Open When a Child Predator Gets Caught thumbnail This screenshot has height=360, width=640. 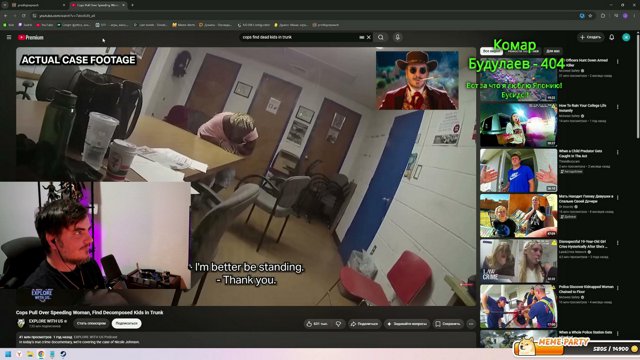518,170
